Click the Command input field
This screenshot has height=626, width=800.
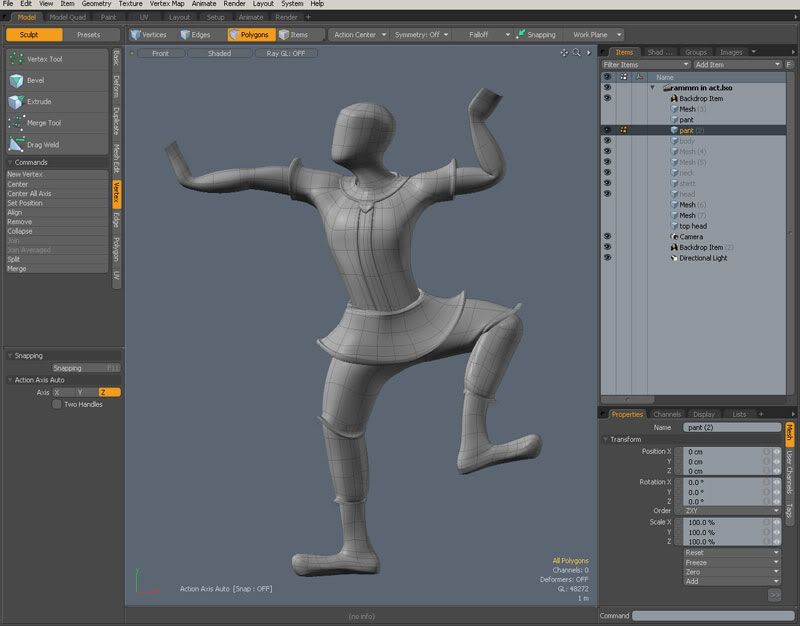coord(714,616)
